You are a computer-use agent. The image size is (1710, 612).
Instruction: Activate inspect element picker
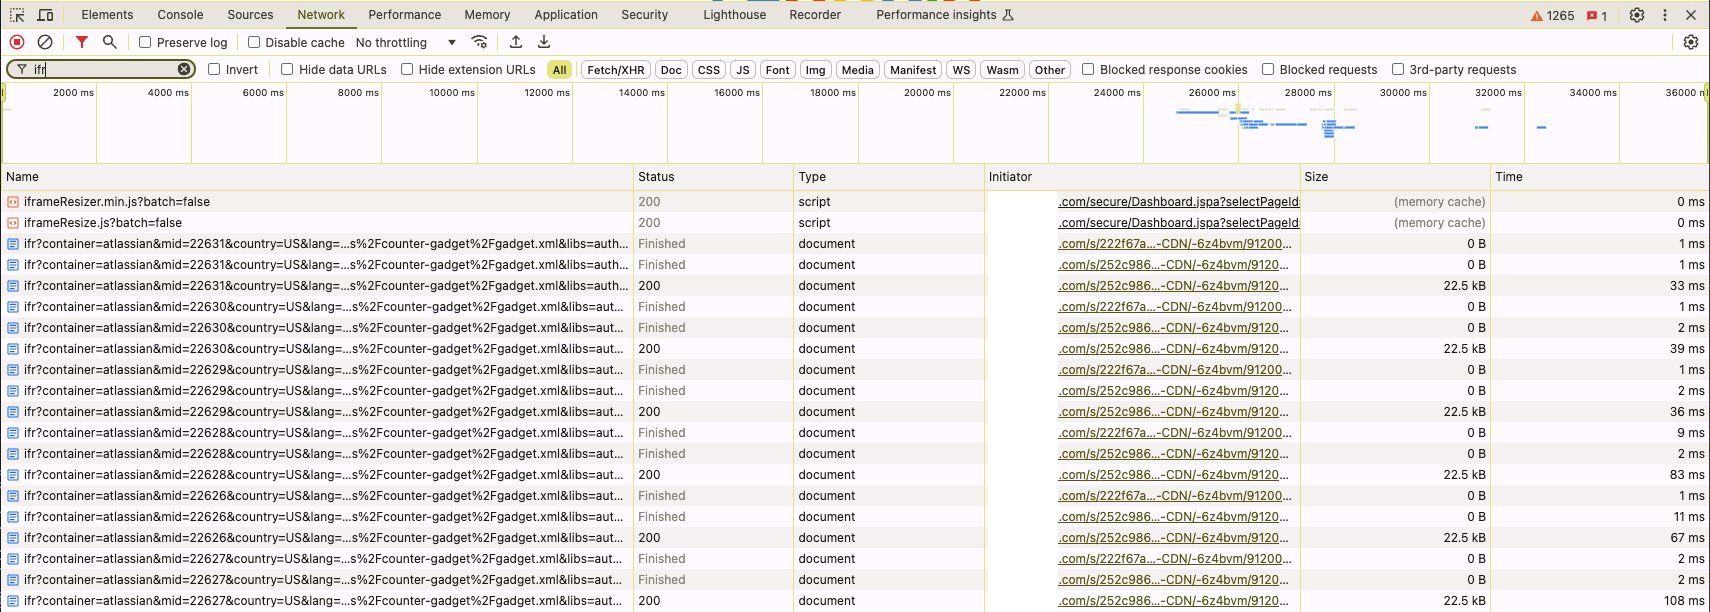click(x=17, y=15)
